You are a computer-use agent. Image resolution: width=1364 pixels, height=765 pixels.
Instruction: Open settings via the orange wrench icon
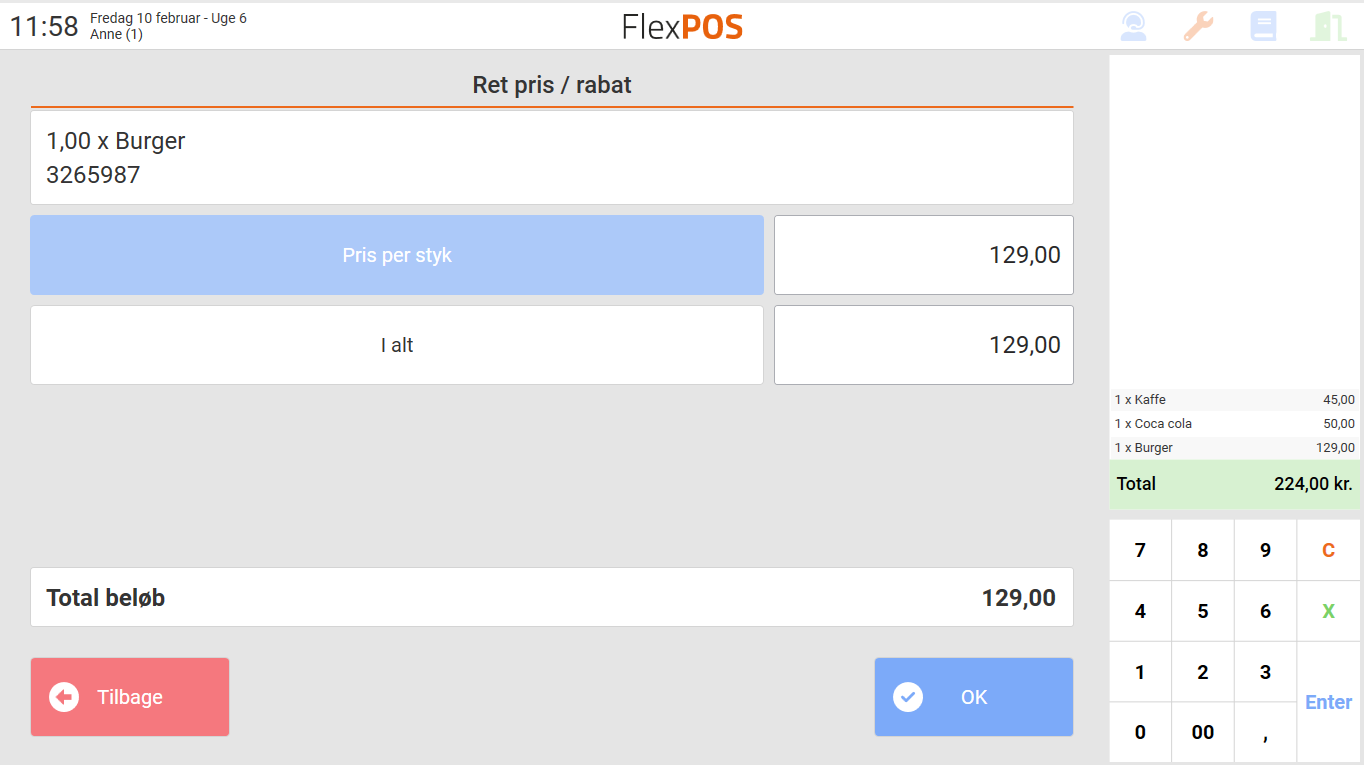1197,25
